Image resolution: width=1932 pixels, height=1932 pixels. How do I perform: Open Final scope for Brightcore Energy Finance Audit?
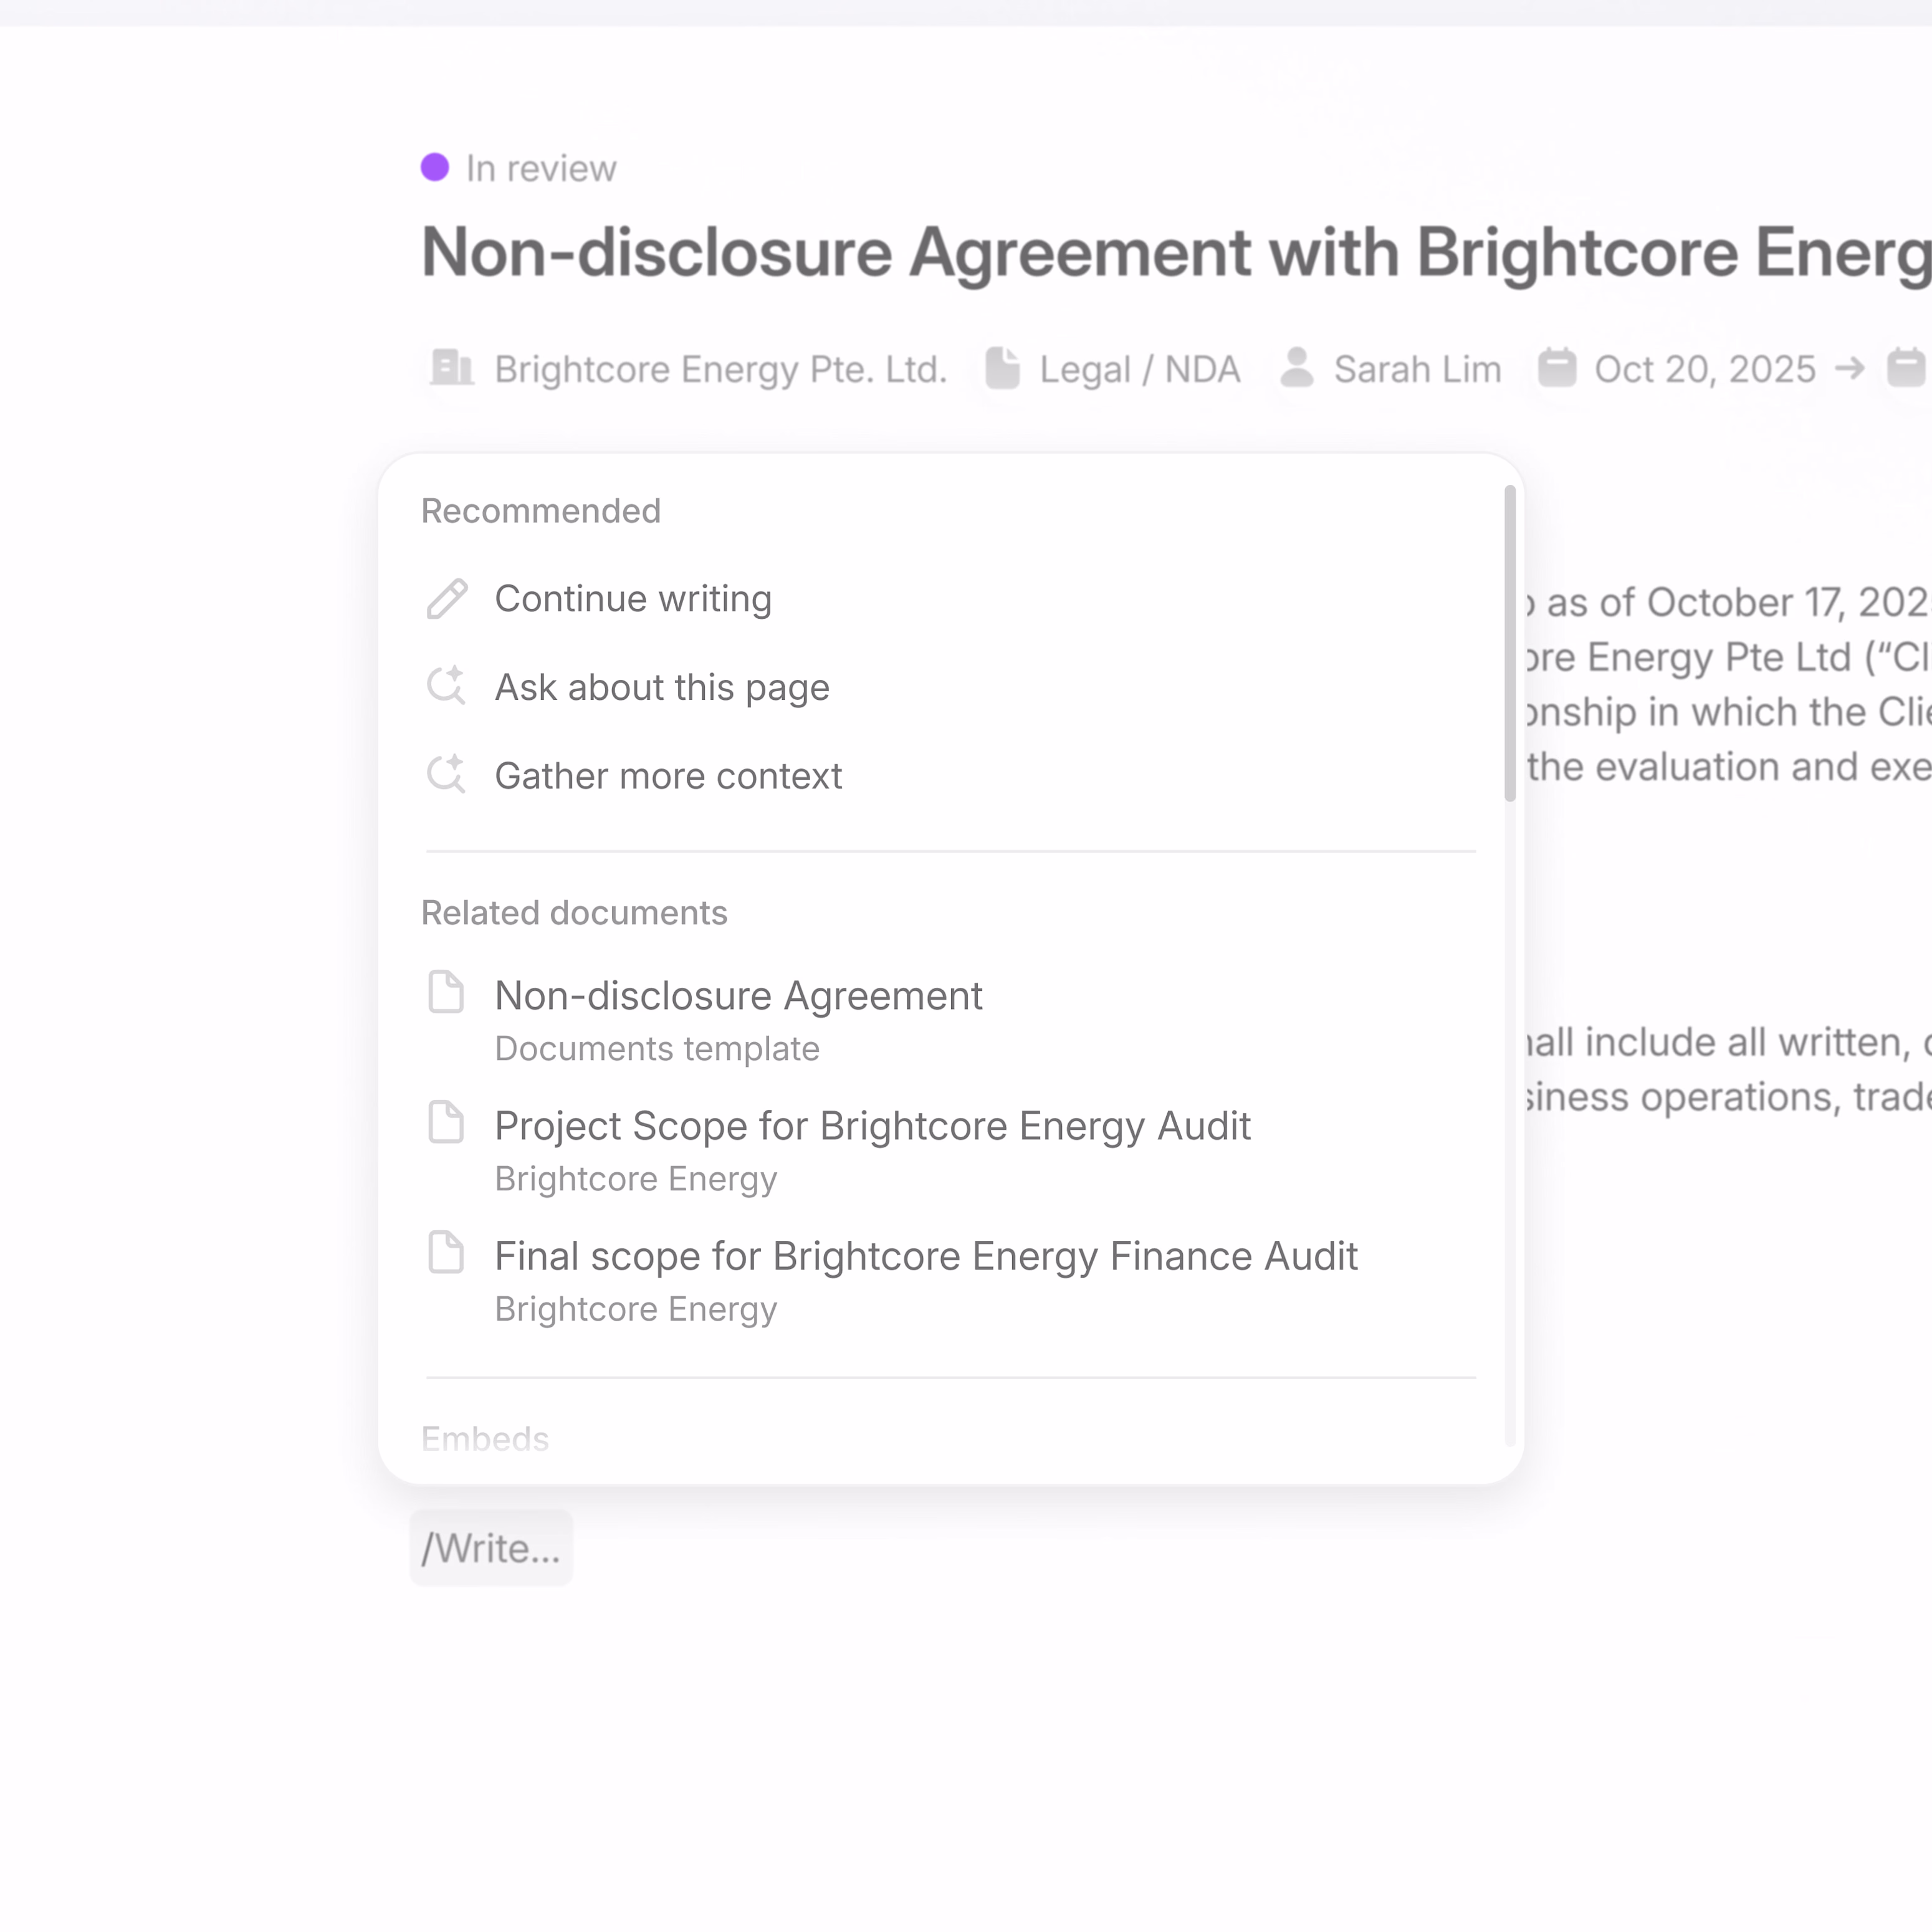(926, 1256)
